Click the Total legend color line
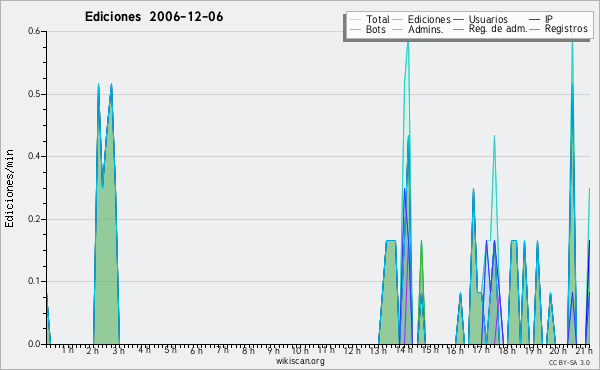This screenshot has height=370, width=600. (355, 19)
